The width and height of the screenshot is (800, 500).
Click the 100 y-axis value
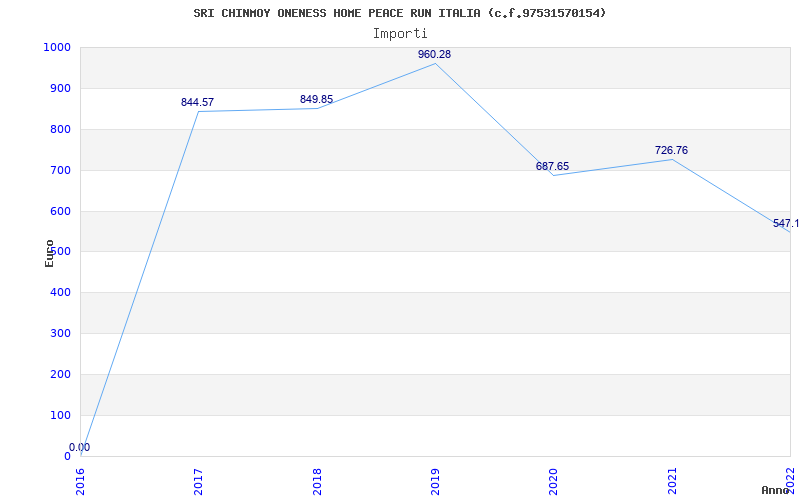click(x=61, y=415)
